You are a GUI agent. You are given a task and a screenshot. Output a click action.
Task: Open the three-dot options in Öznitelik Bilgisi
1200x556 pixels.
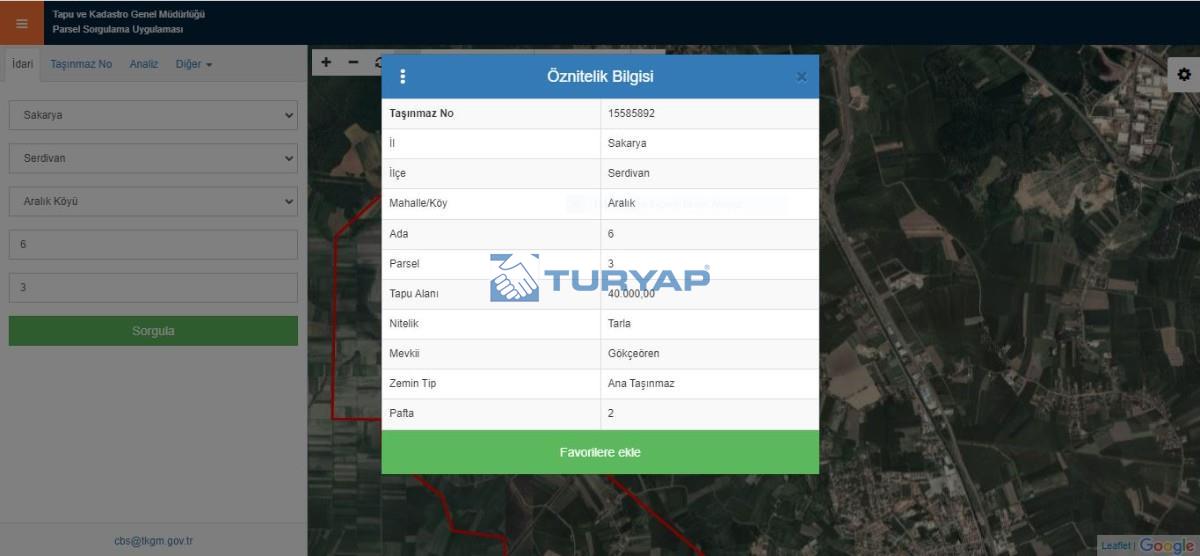point(403,77)
